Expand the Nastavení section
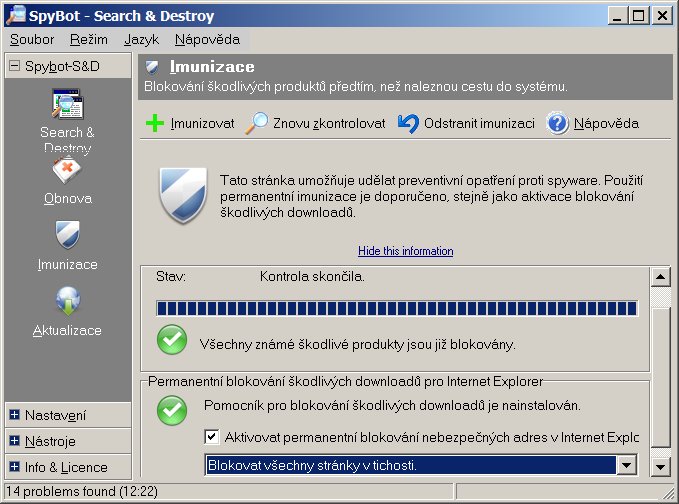Image resolution: width=679 pixels, height=504 pixels. (x=14, y=415)
